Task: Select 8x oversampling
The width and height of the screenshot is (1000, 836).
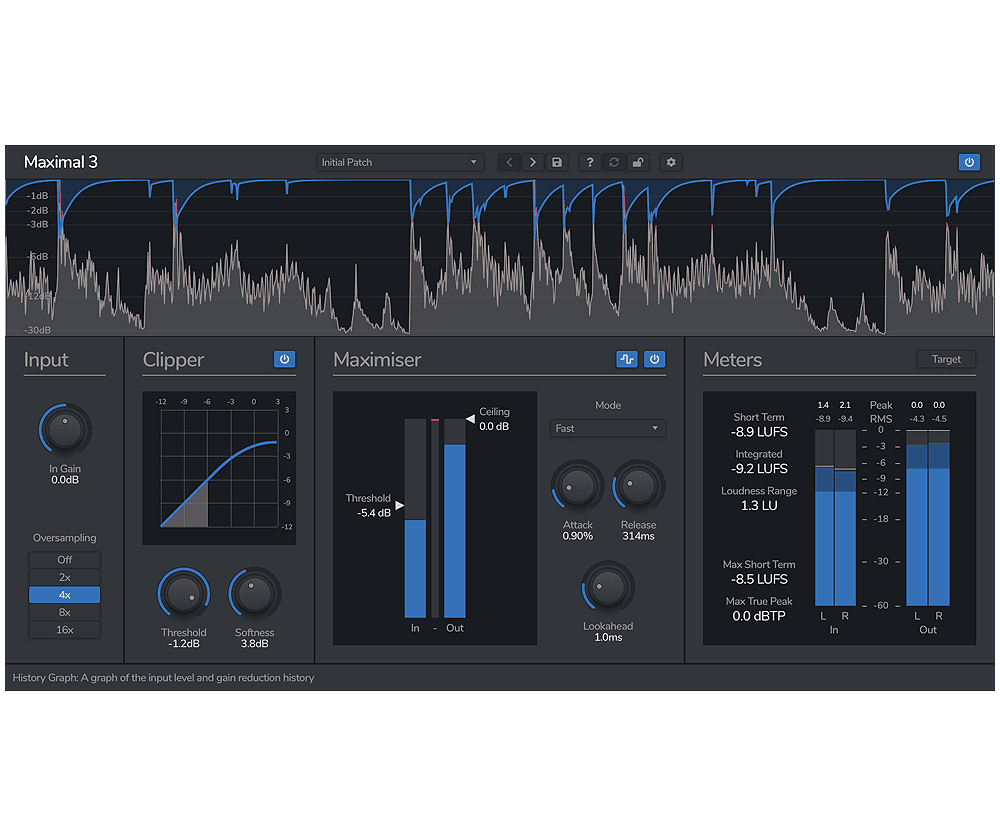Action: (64, 612)
